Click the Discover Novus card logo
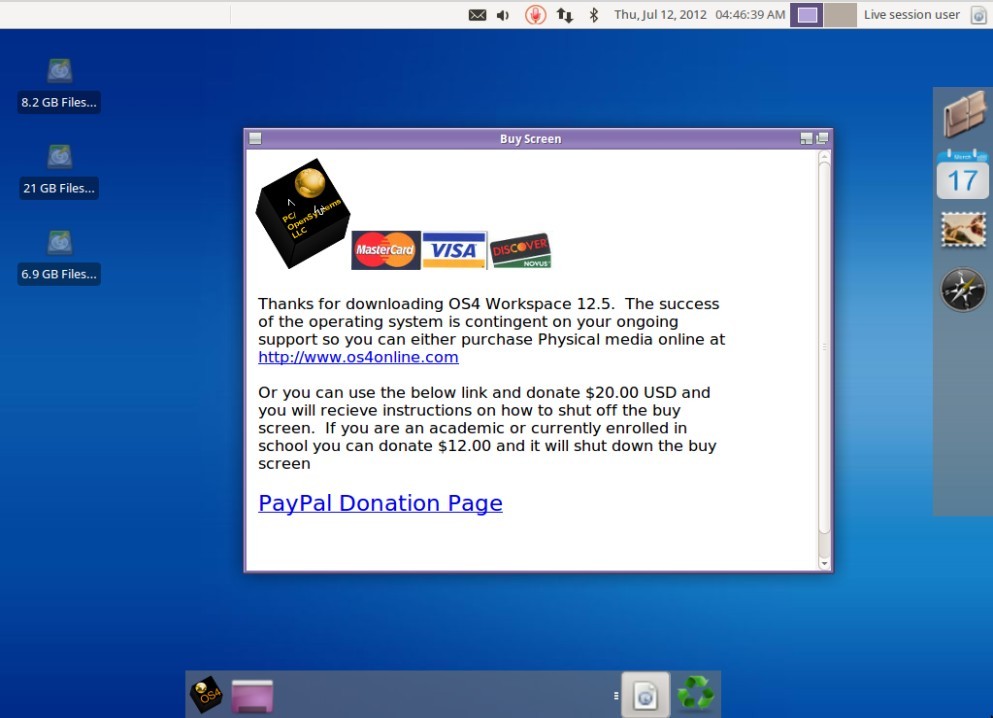The height and width of the screenshot is (718, 993). pos(521,251)
